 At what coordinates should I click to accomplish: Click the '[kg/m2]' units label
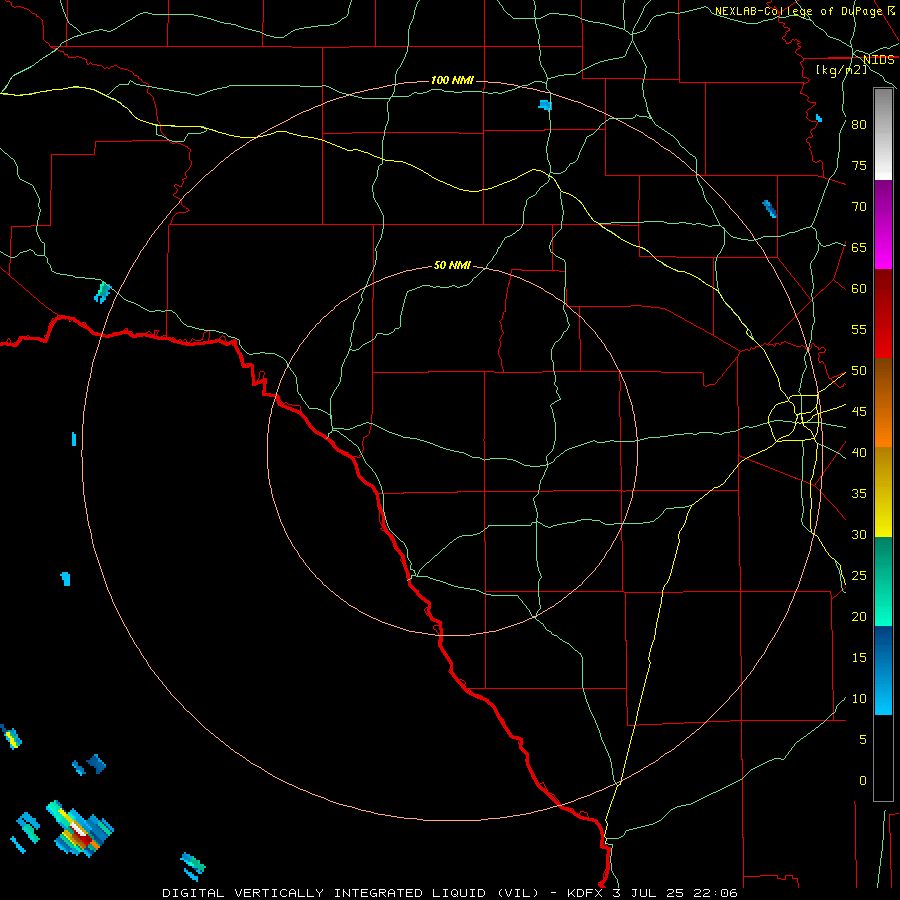coord(841,70)
